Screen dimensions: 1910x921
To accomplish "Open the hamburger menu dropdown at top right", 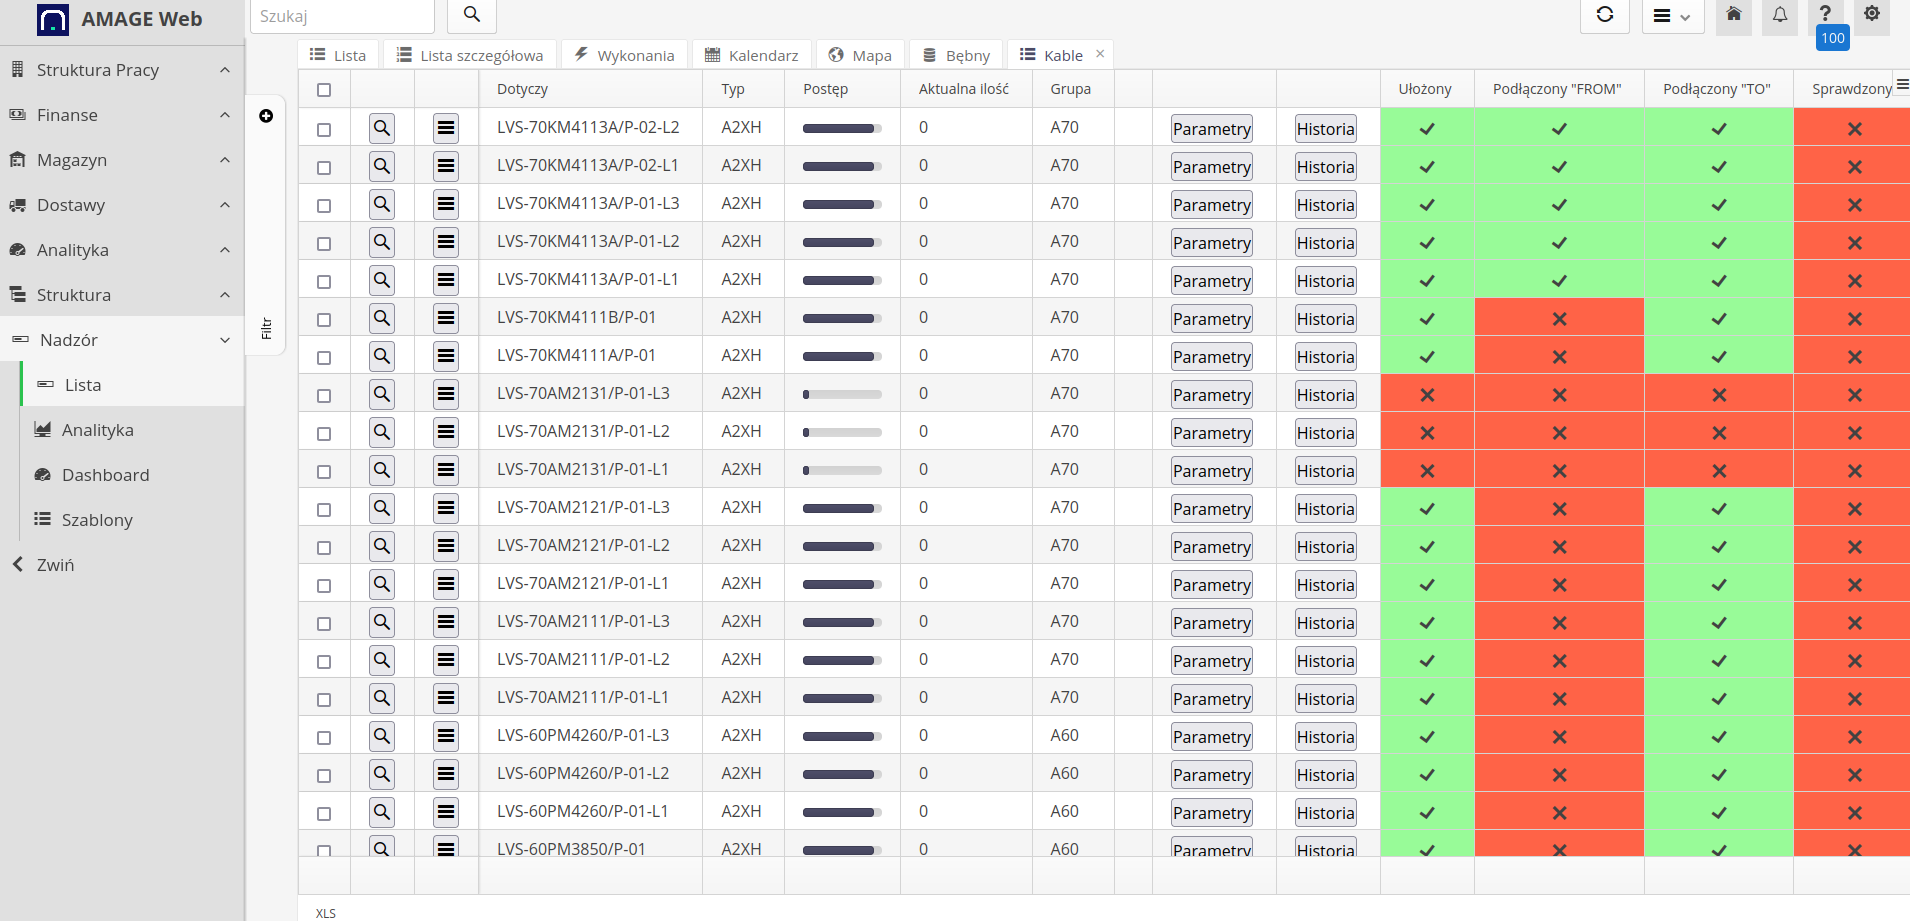I will click(x=1671, y=16).
